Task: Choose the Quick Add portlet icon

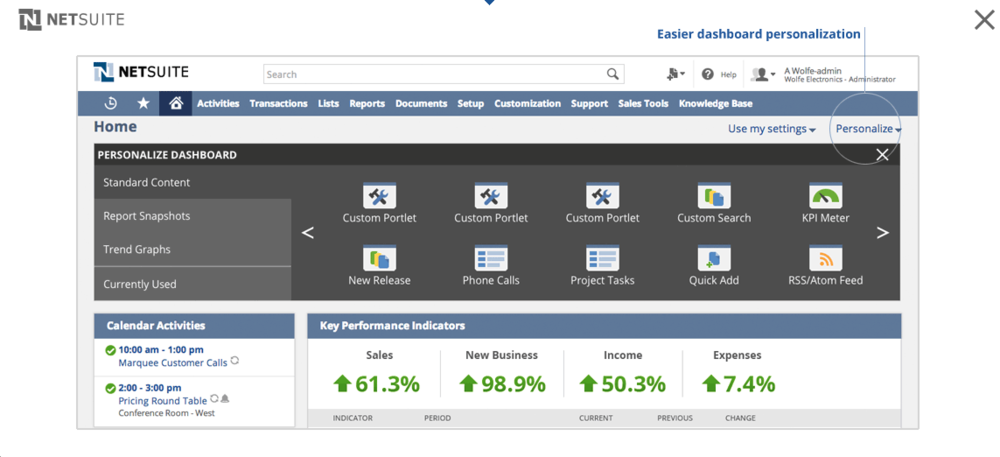Action: (x=713, y=259)
